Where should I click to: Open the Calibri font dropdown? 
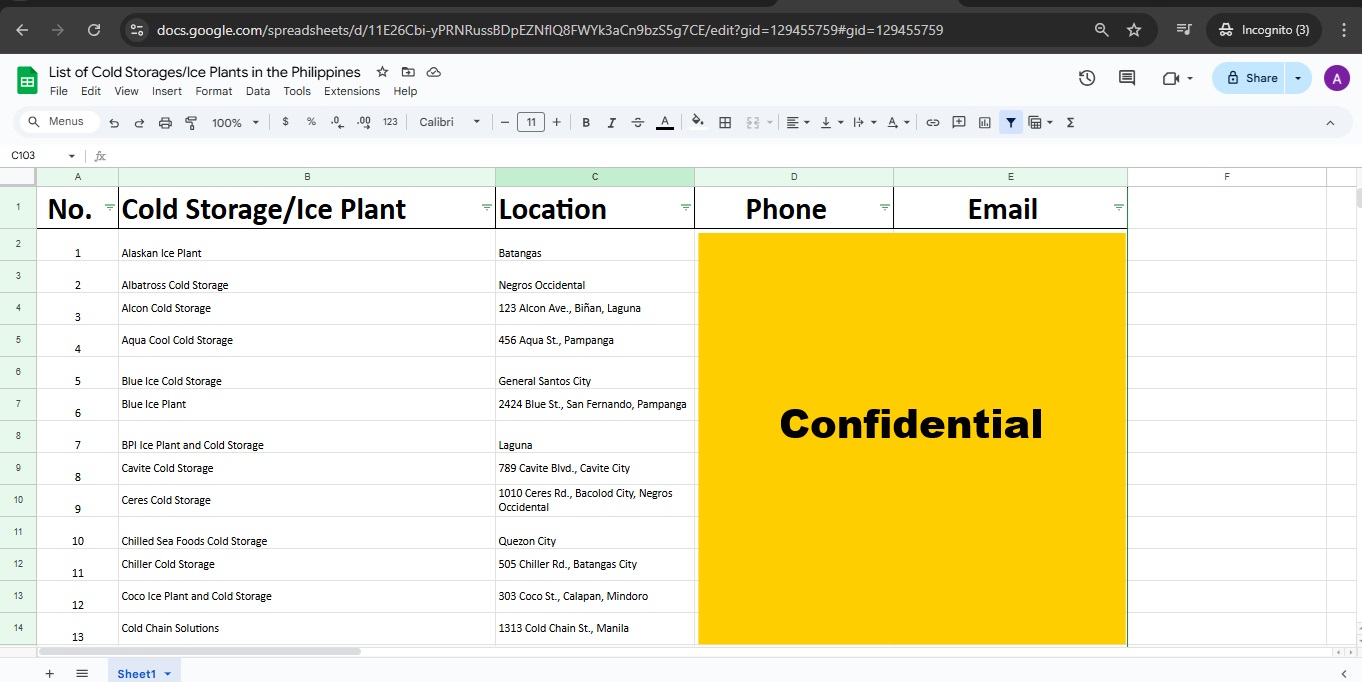coord(449,122)
